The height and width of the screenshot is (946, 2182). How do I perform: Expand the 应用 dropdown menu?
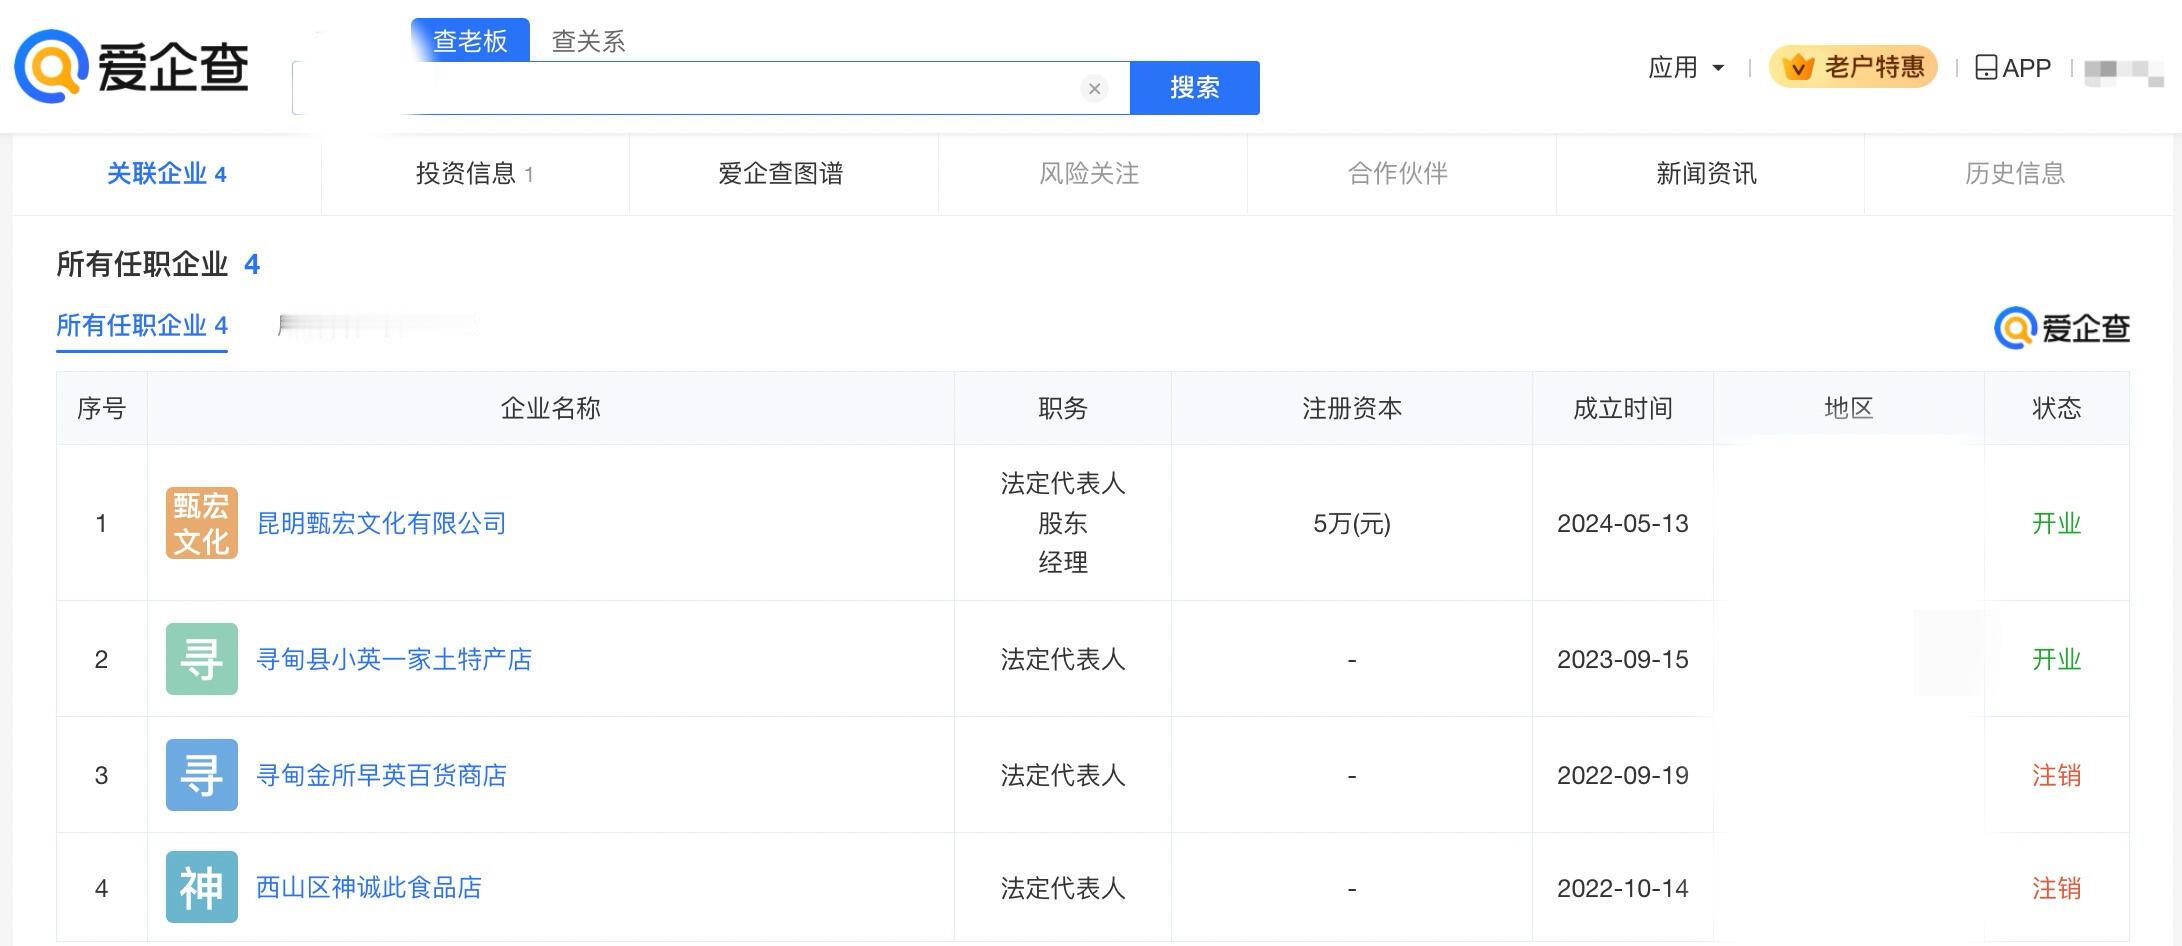tap(1686, 67)
